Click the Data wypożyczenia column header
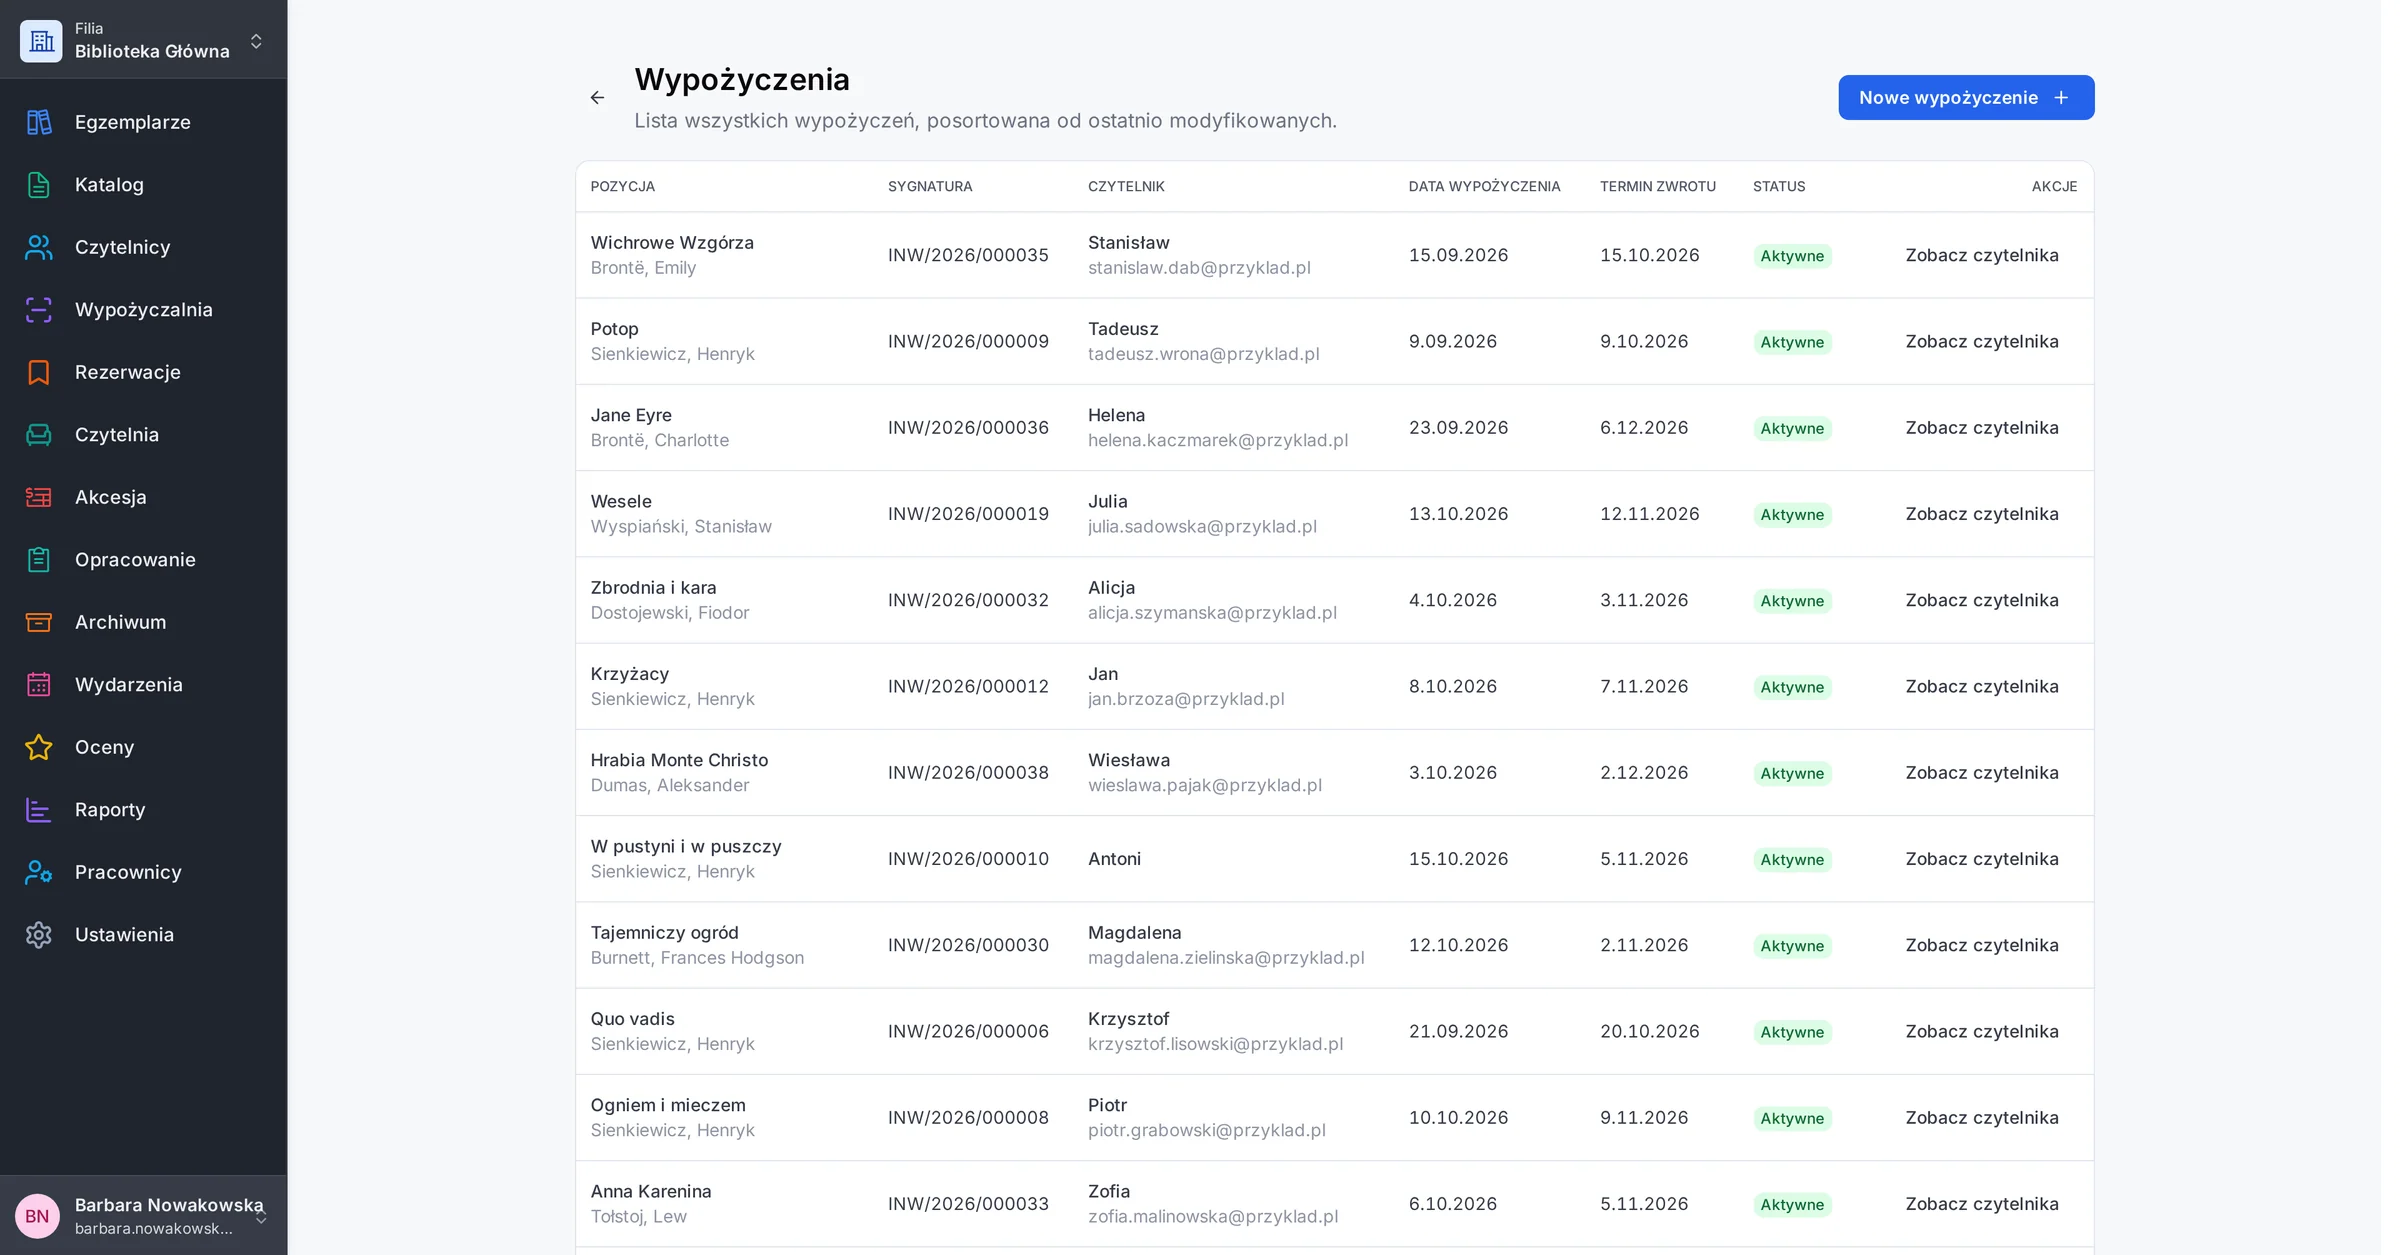The height and width of the screenshot is (1255, 2400). point(1484,187)
